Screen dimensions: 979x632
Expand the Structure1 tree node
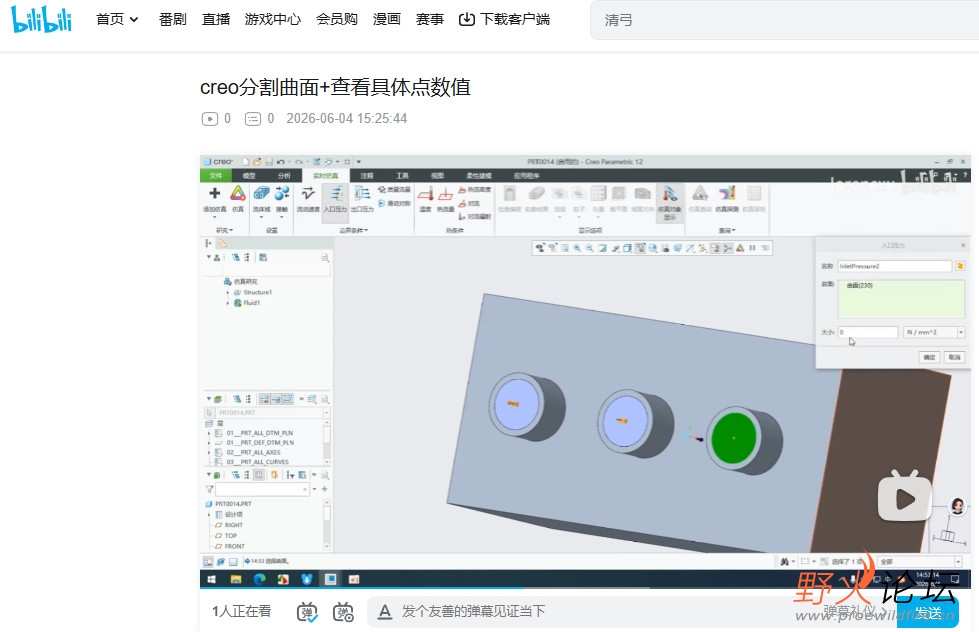pos(227,292)
